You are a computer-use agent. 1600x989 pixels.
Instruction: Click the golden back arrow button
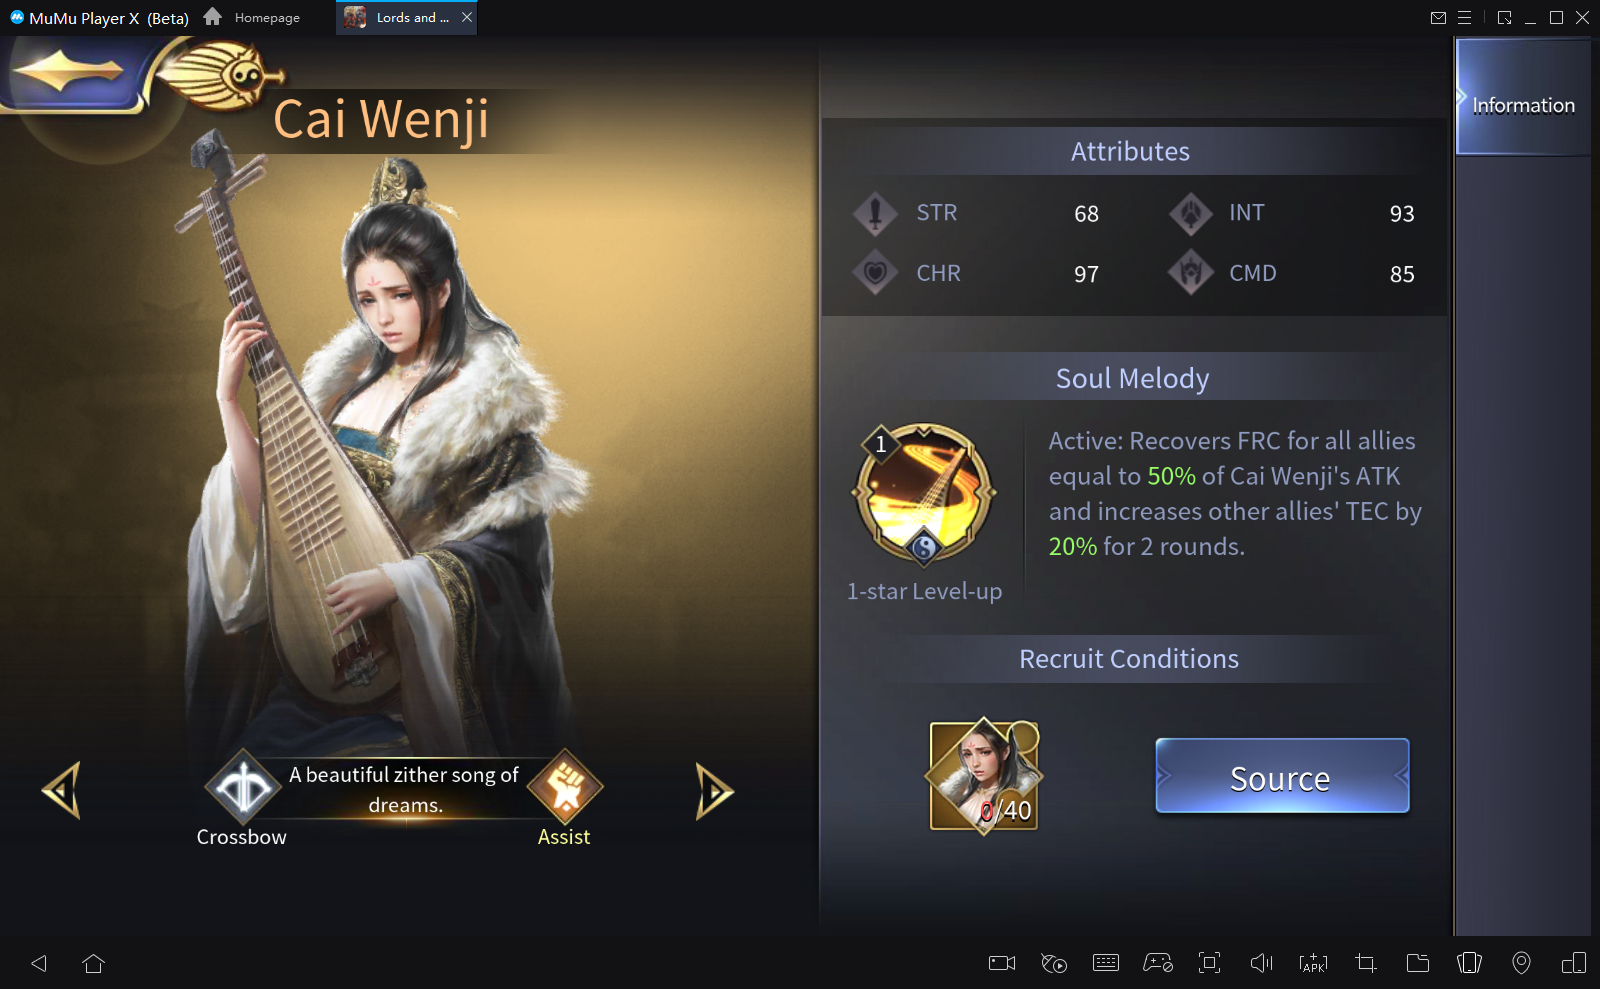tap(67, 72)
